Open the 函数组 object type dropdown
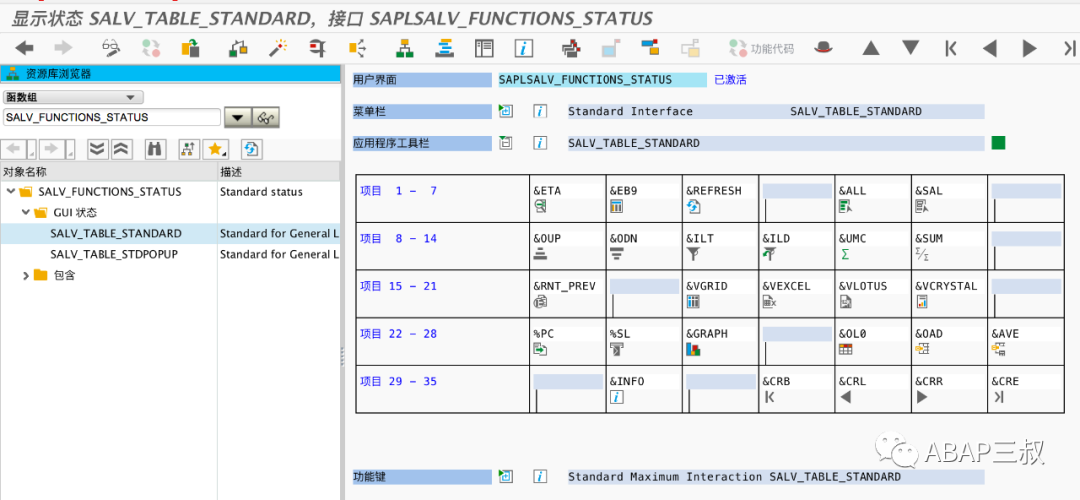This screenshot has height=500, width=1080. [73, 97]
